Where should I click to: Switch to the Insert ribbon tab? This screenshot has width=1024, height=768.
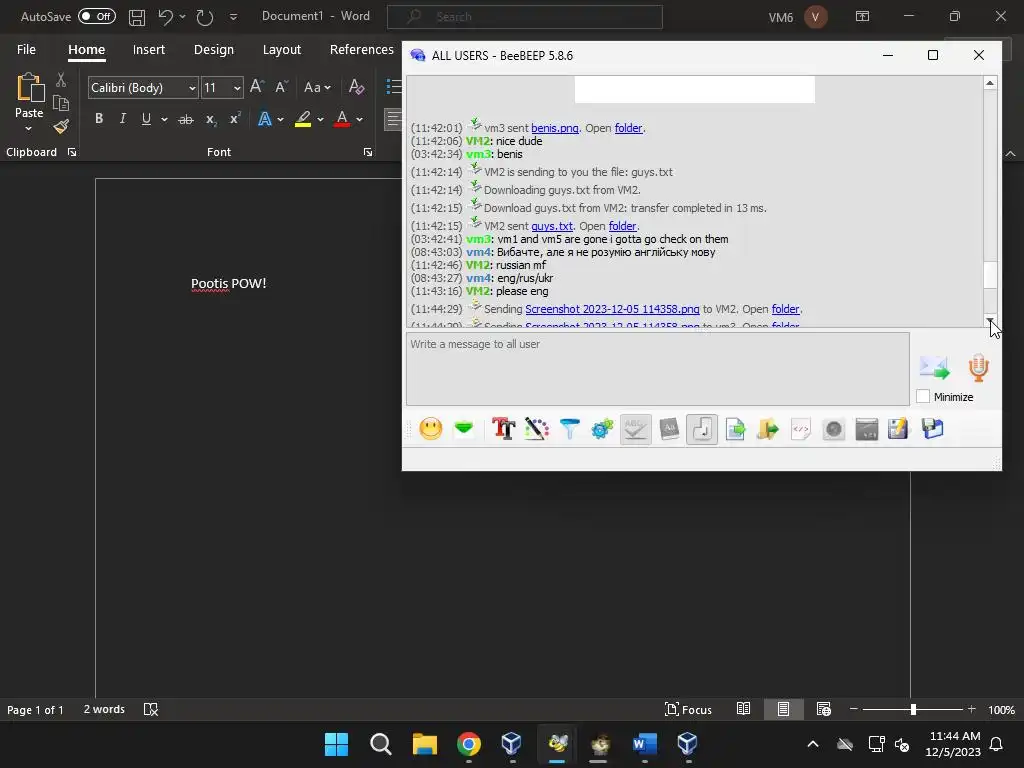[148, 50]
